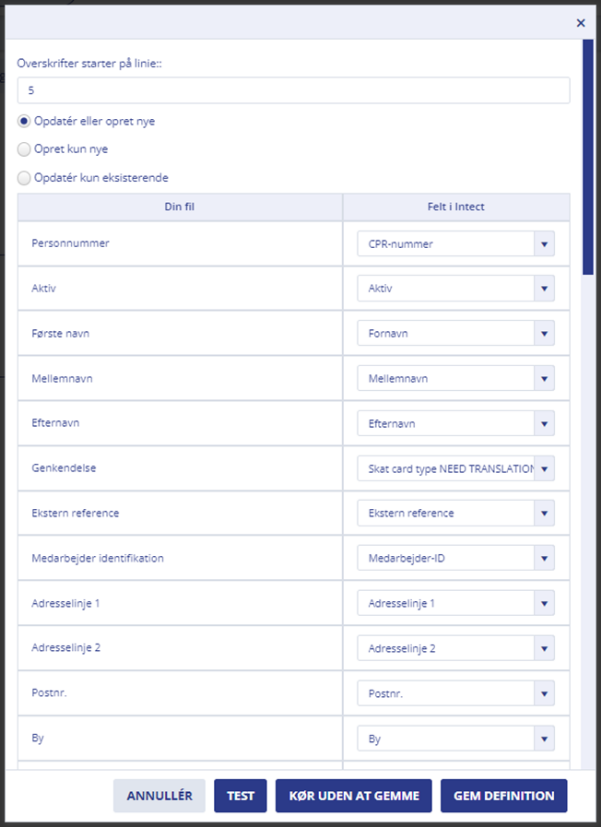Choose the 'Opret kun nye' radio button
601x827 pixels.
24,149
